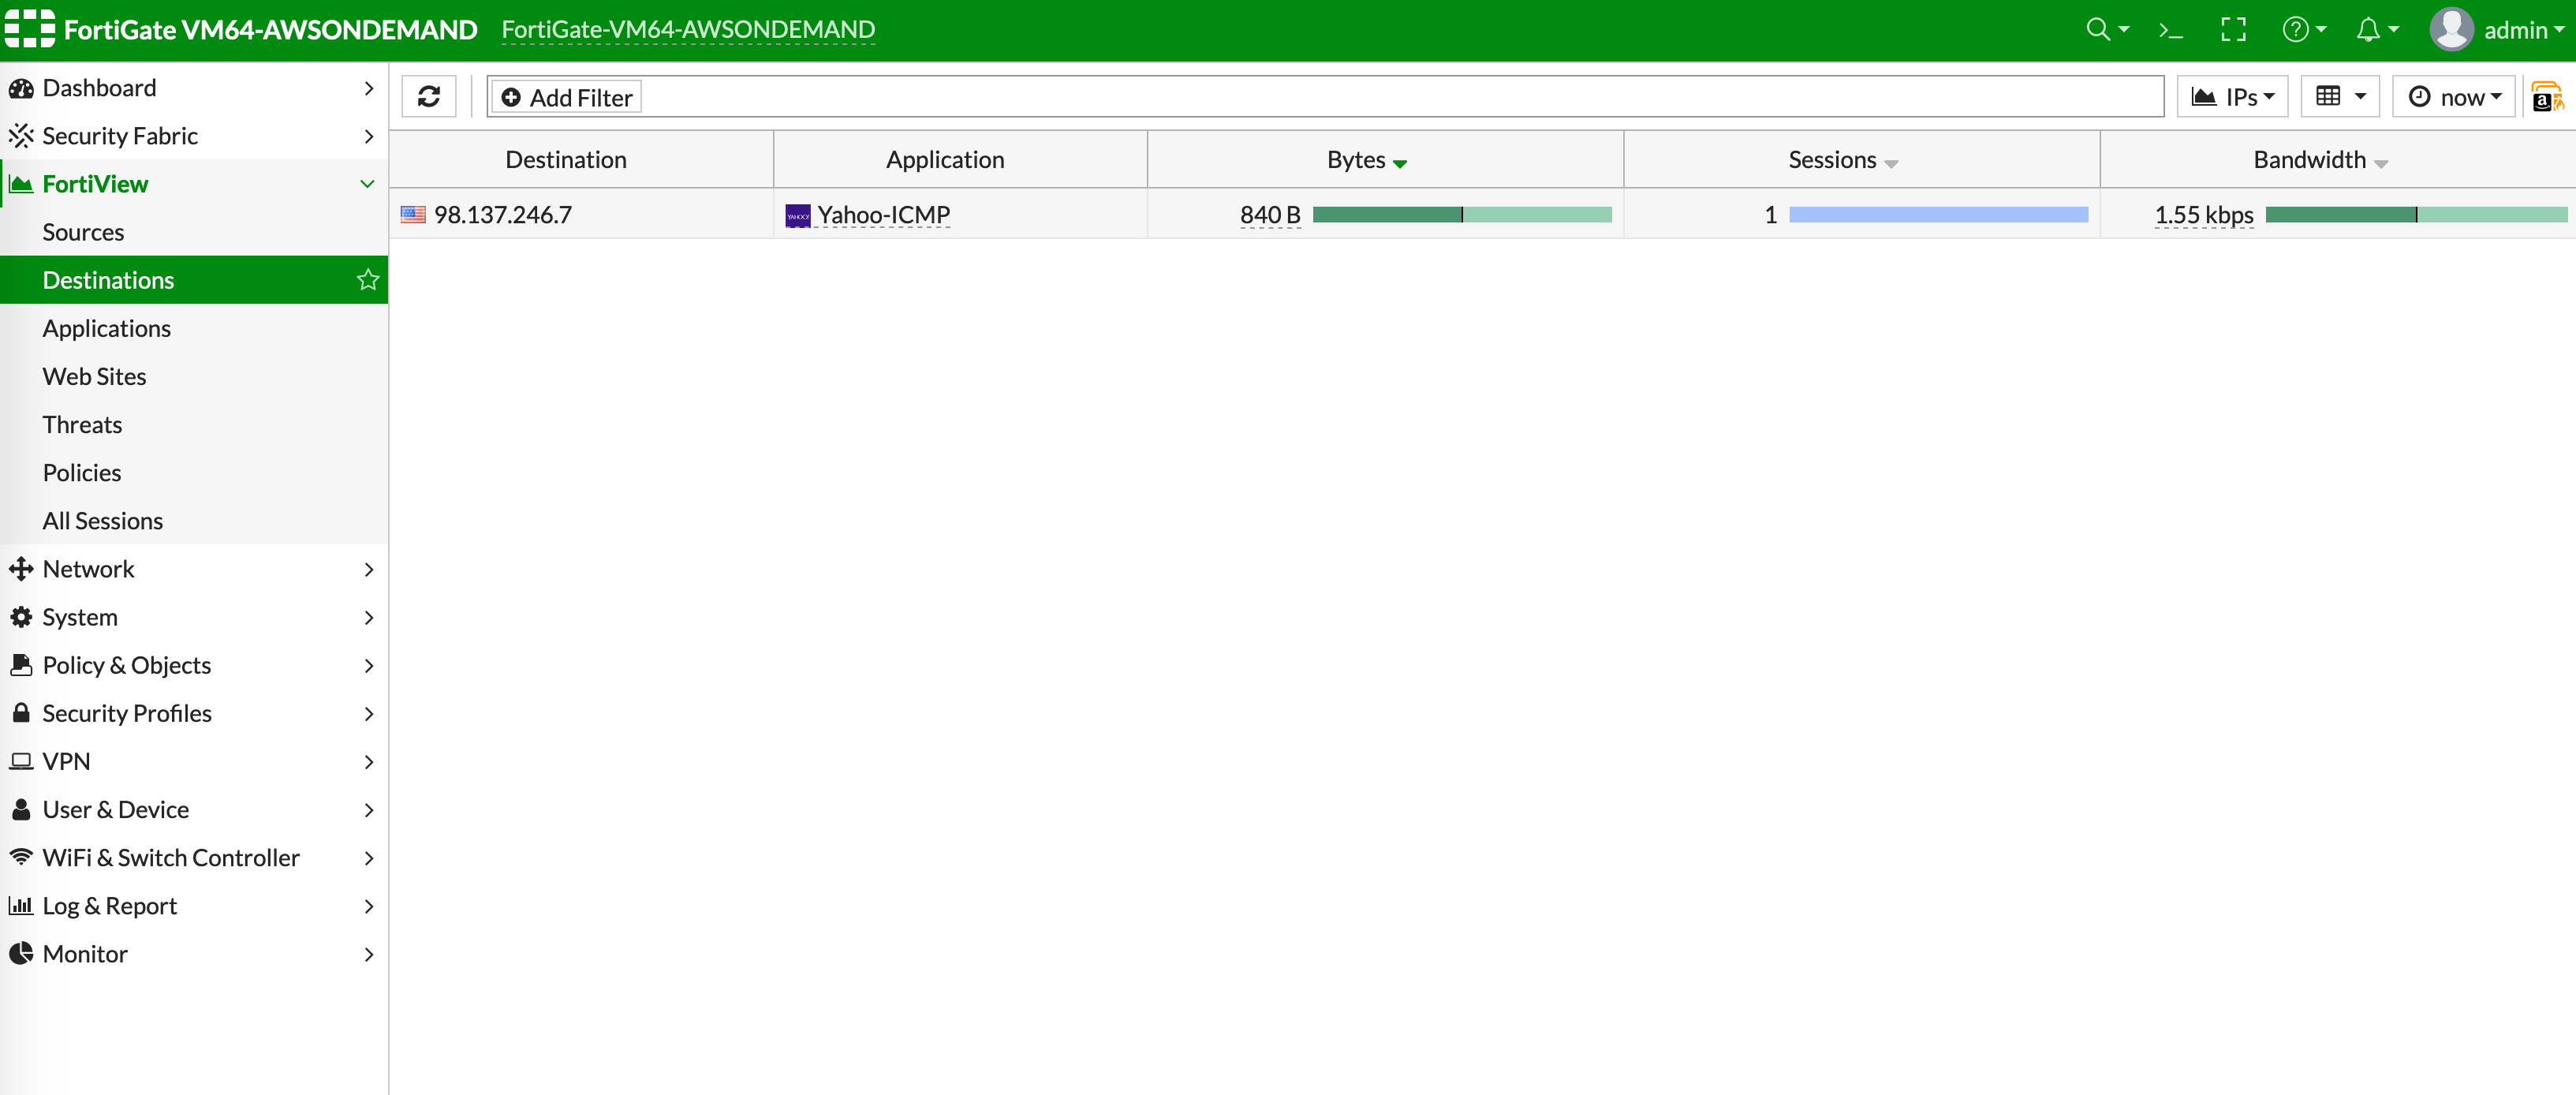
Task: Open the FortiView section icon in the sidebar
Action: pyautogui.click(x=20, y=184)
